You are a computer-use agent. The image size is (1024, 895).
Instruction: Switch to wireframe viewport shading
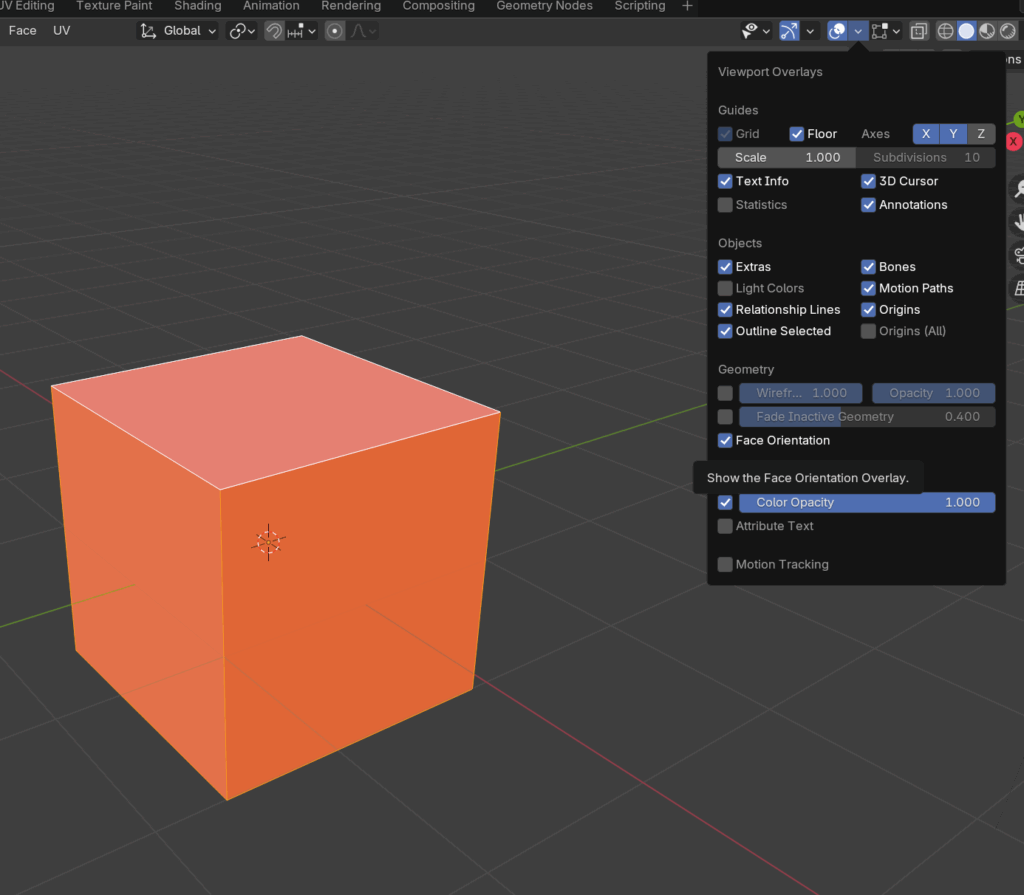click(x=945, y=31)
